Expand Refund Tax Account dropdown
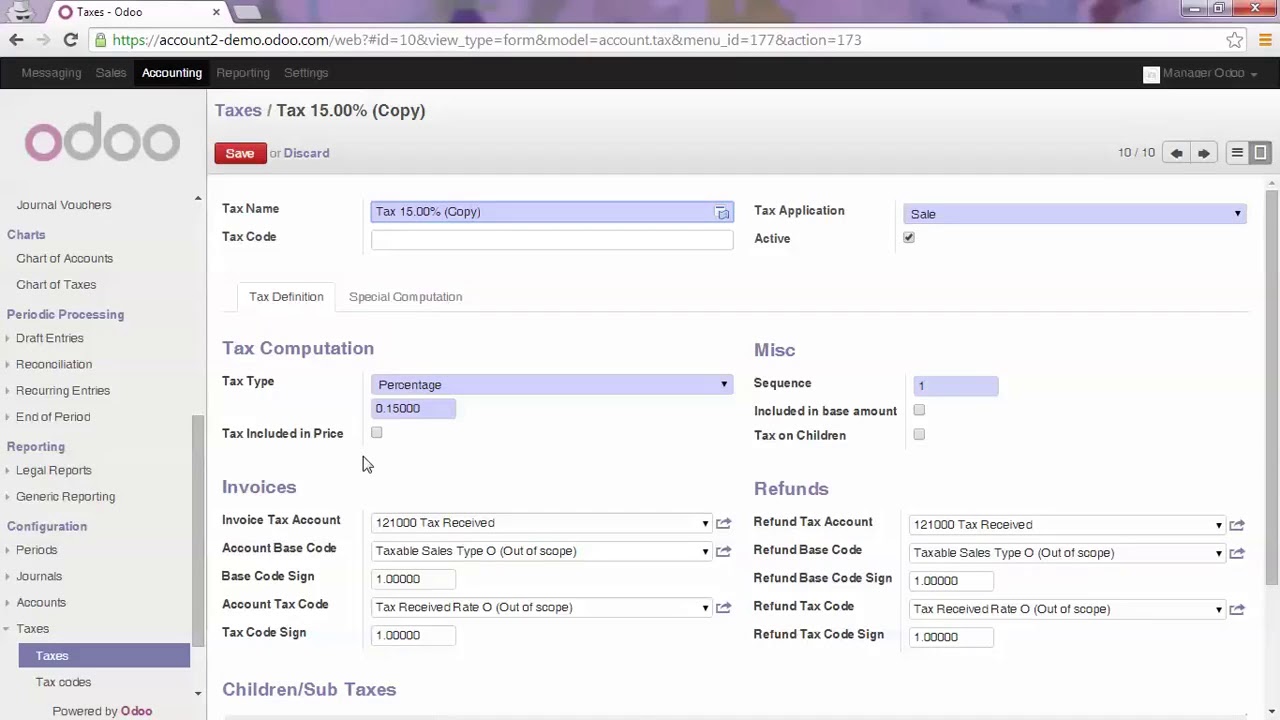1280x720 pixels. pyautogui.click(x=1218, y=525)
